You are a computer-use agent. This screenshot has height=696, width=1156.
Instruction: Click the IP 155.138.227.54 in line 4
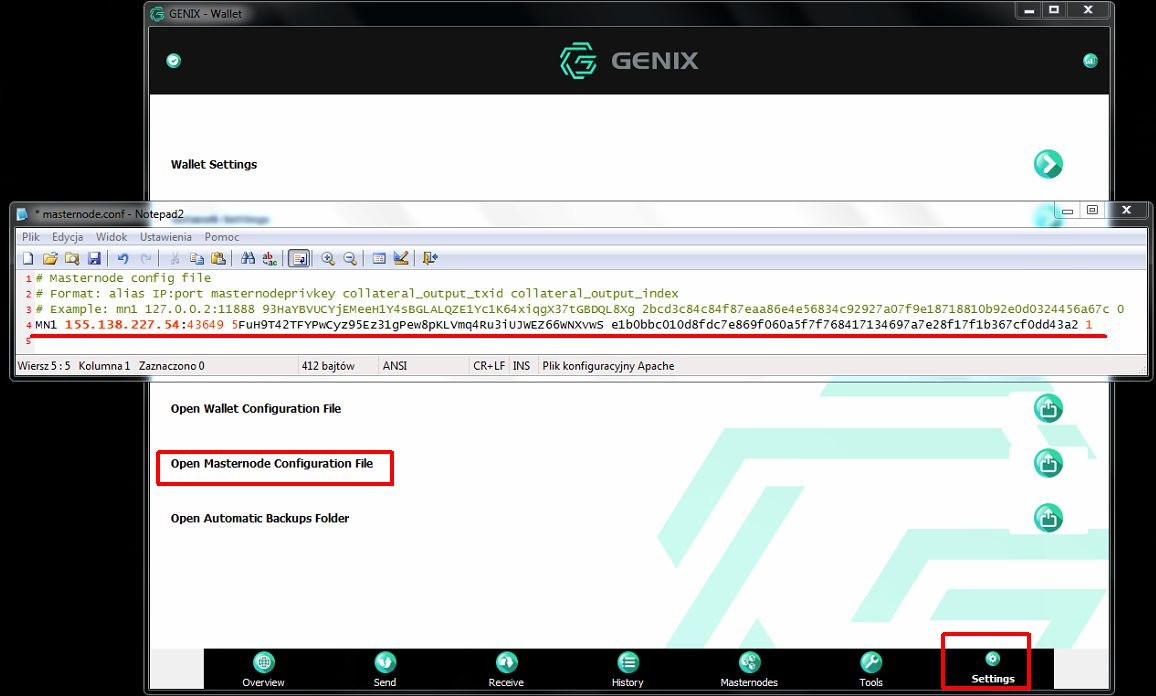[x=122, y=324]
